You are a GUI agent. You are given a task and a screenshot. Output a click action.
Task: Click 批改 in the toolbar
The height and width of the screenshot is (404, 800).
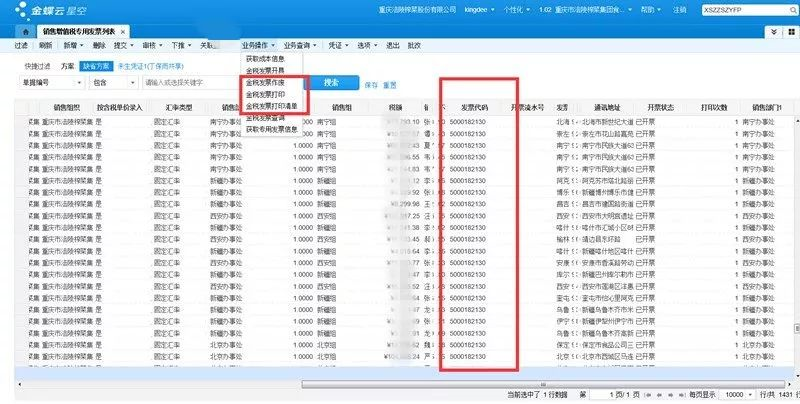(414, 45)
